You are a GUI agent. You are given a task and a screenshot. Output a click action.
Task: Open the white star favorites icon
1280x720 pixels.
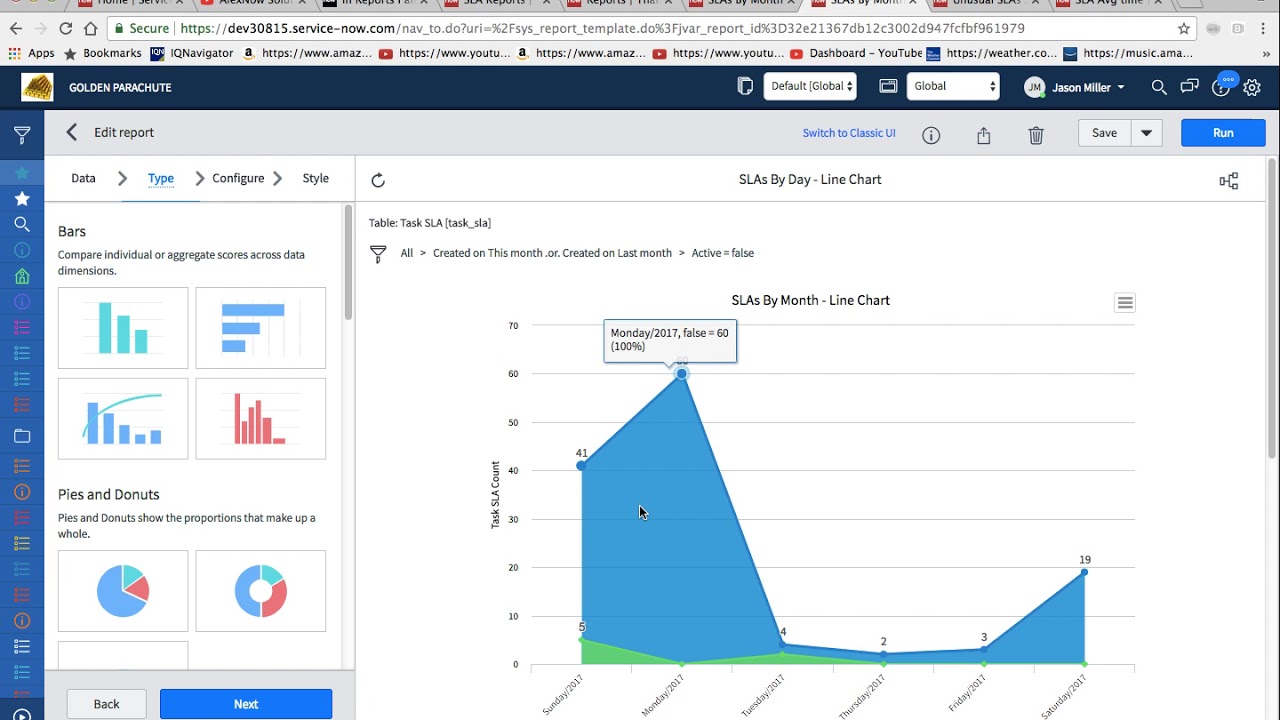(22, 199)
